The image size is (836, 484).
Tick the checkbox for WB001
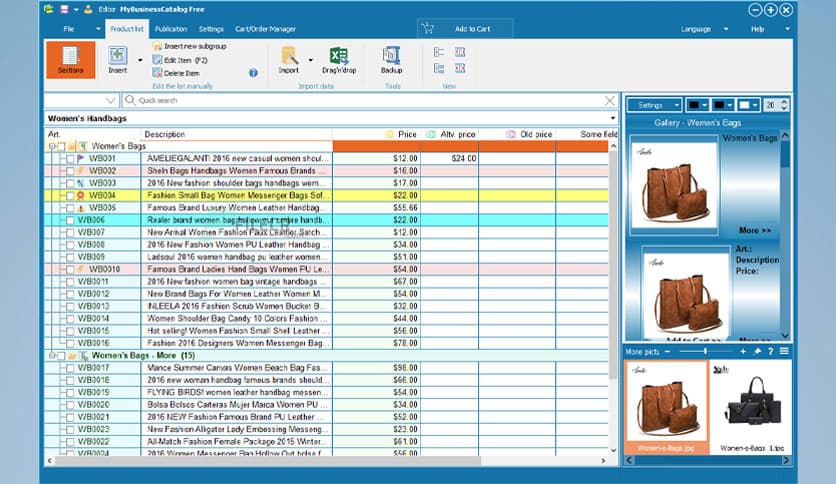[x=70, y=159]
